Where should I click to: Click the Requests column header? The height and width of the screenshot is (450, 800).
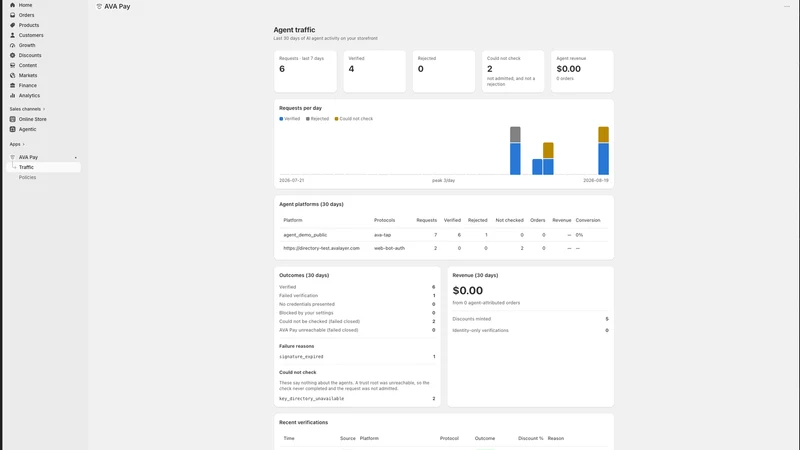click(x=427, y=220)
